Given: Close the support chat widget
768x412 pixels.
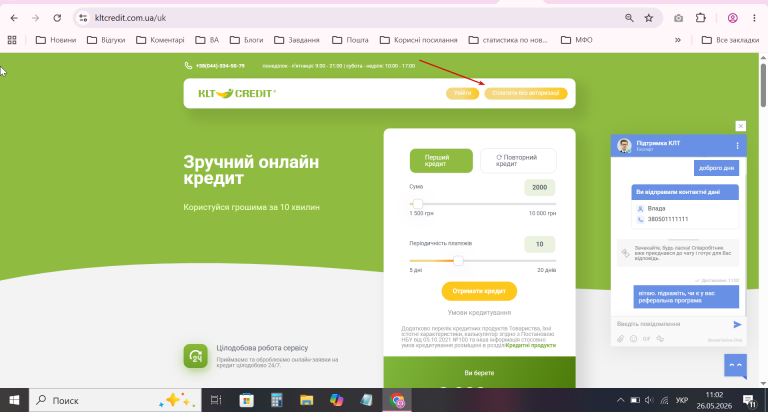Looking at the screenshot, I should pyautogui.click(x=741, y=126).
